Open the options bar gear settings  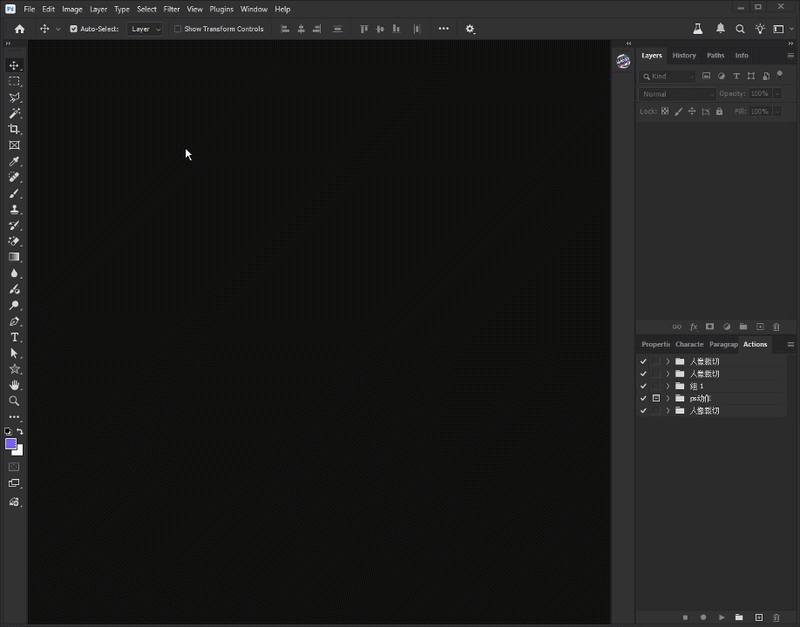[470, 29]
